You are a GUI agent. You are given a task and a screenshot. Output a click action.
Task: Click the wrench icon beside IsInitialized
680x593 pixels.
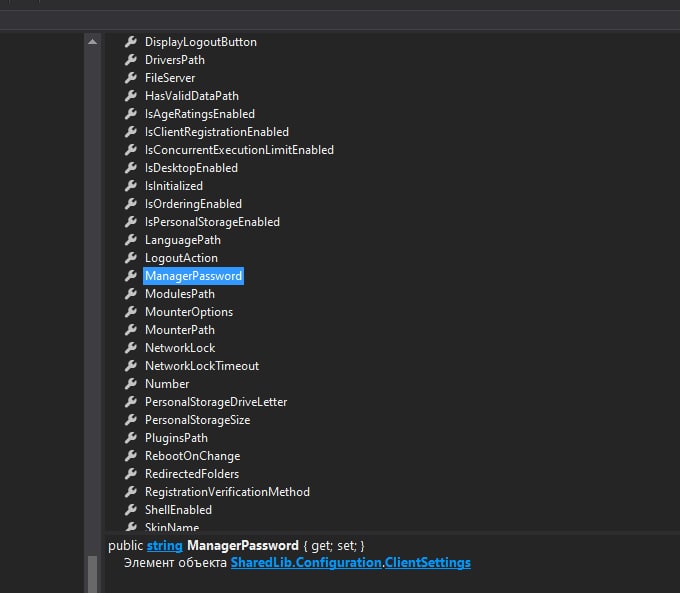pos(131,186)
